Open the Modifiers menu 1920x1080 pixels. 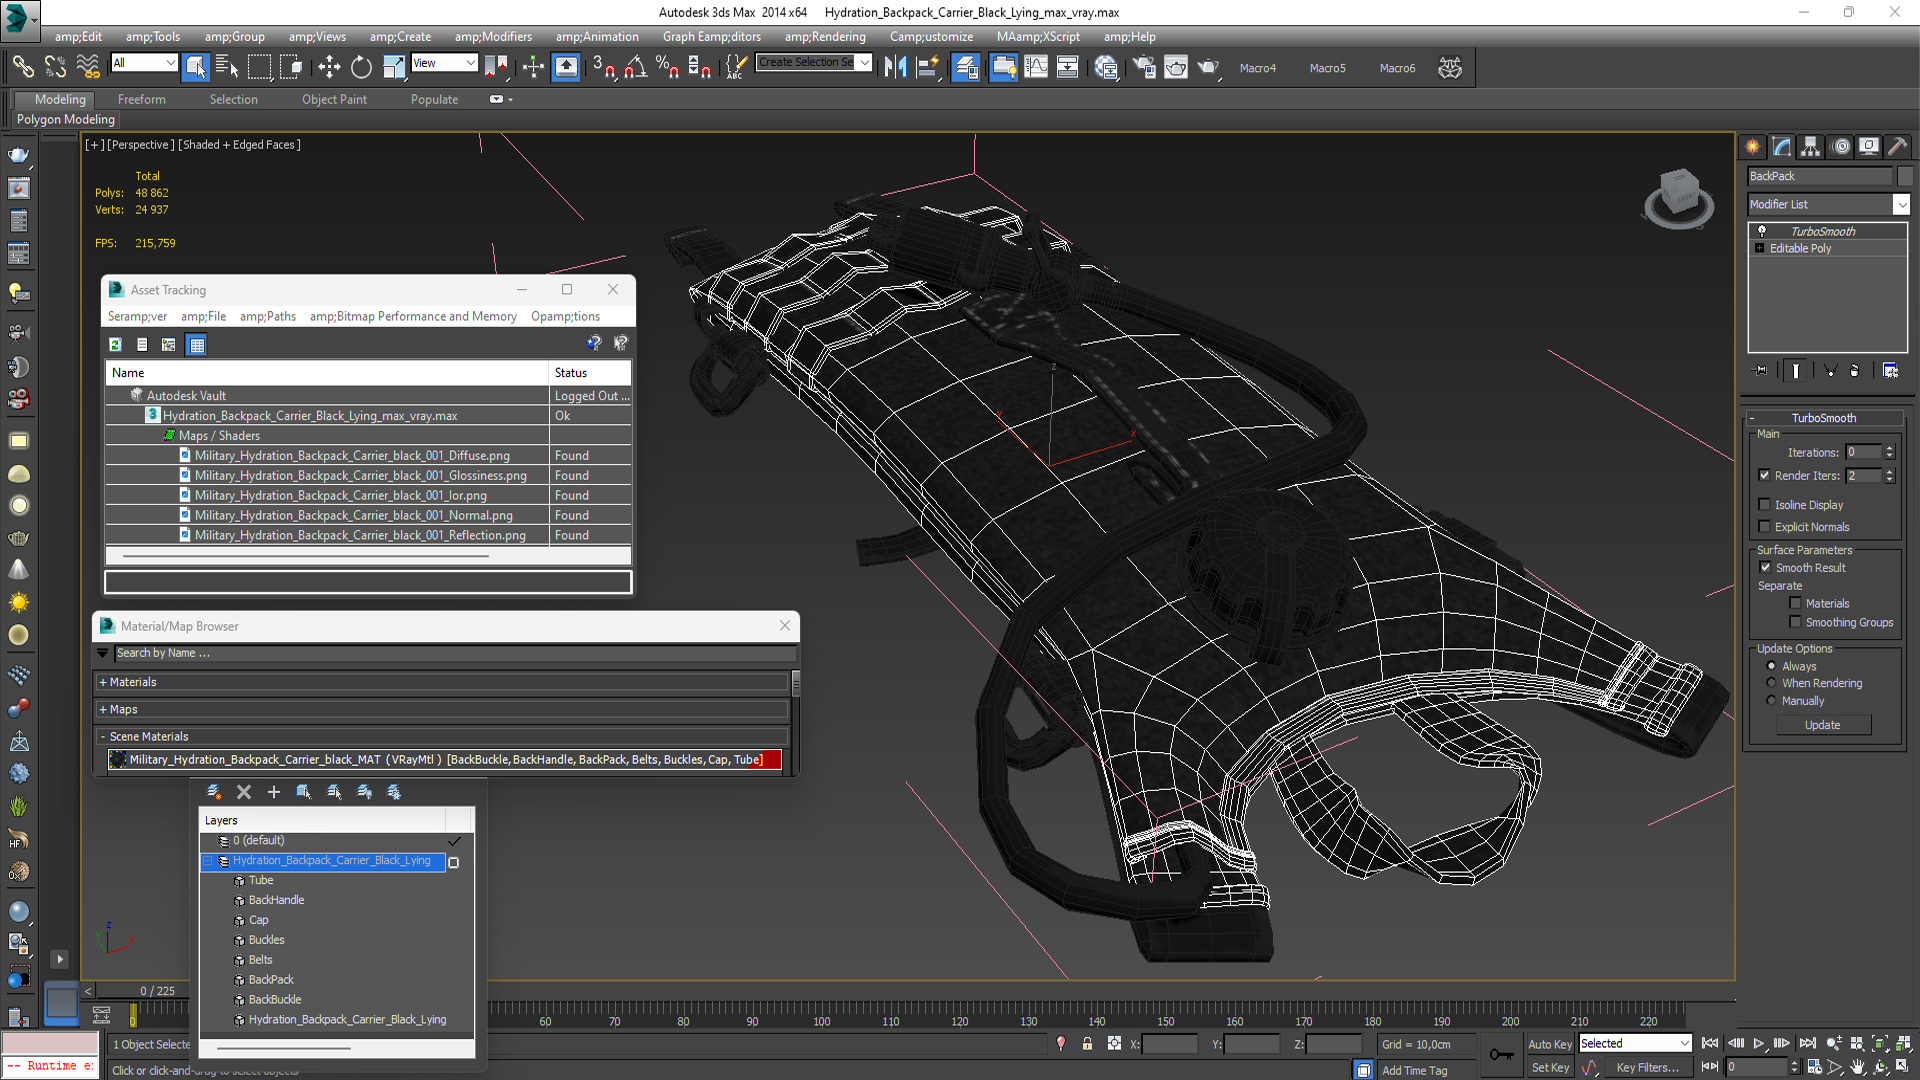(493, 37)
